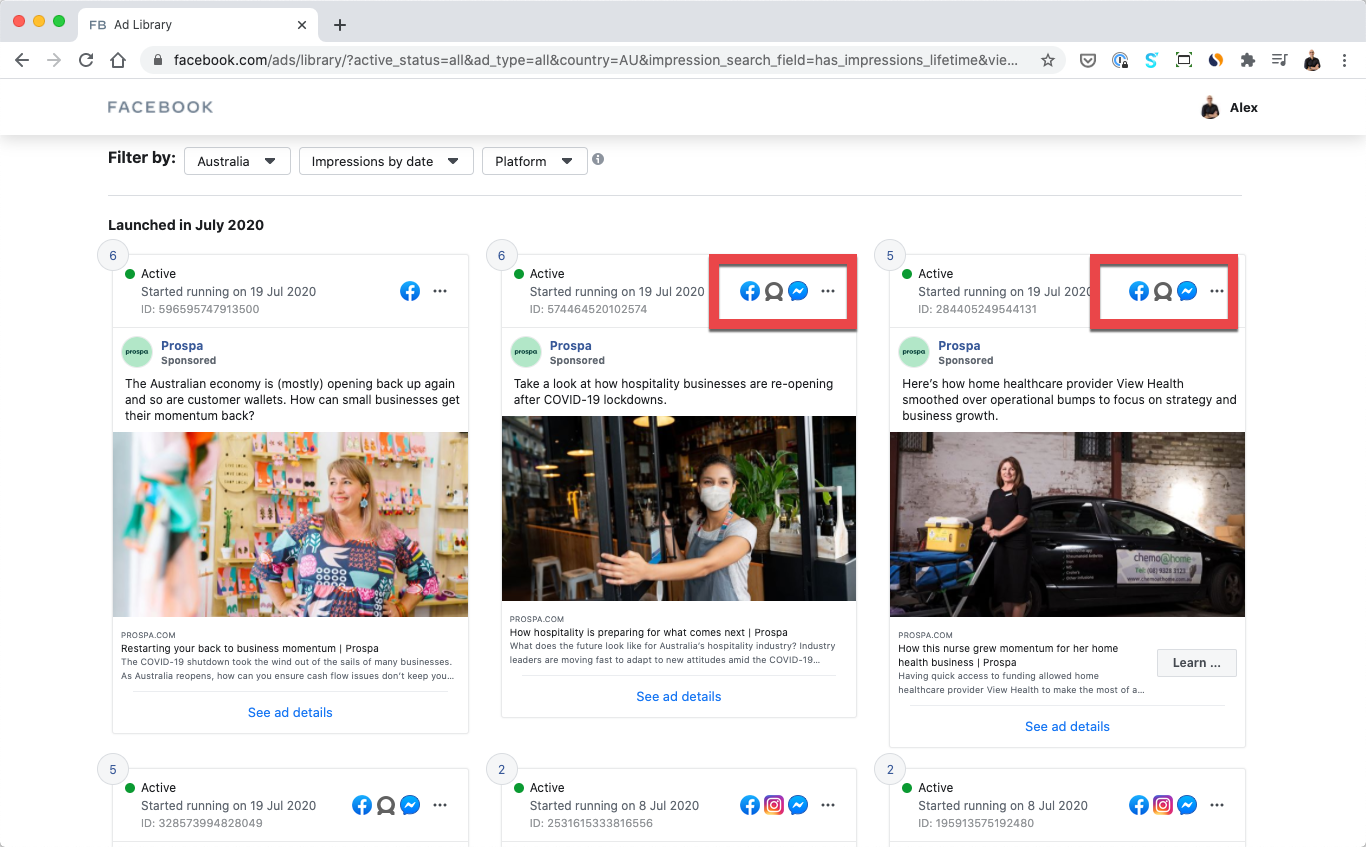Click Instagram icon on ad ID 2531615333816556
This screenshot has width=1366, height=847.
click(774, 805)
